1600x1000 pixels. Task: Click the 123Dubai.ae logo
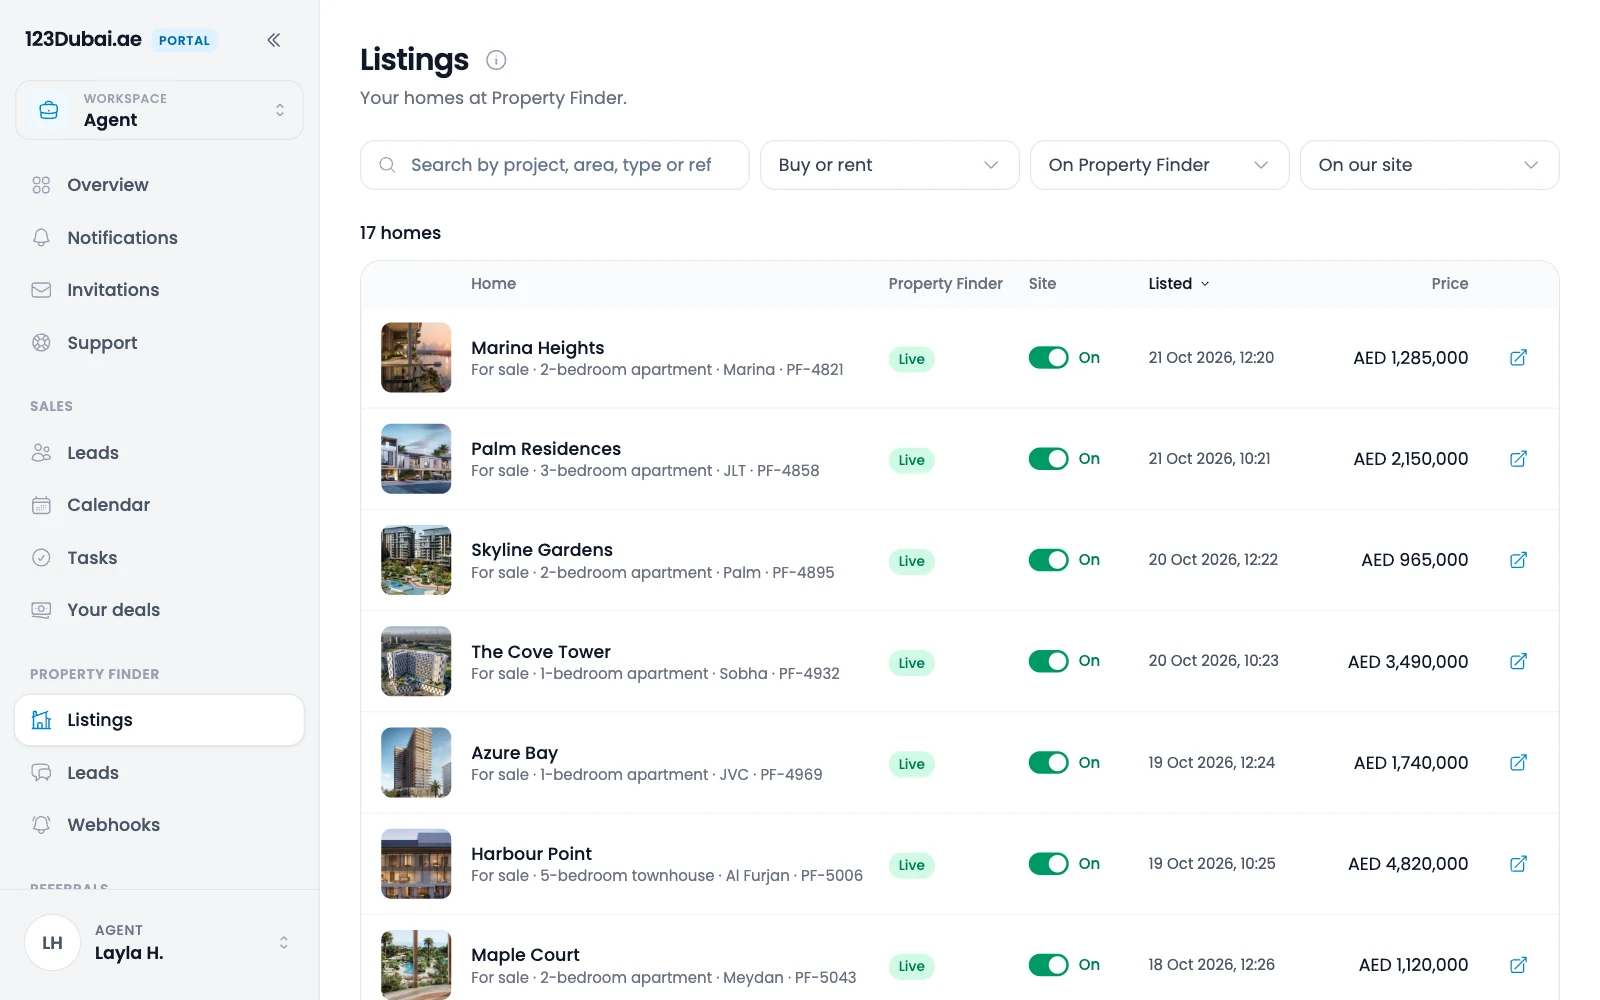(x=83, y=39)
